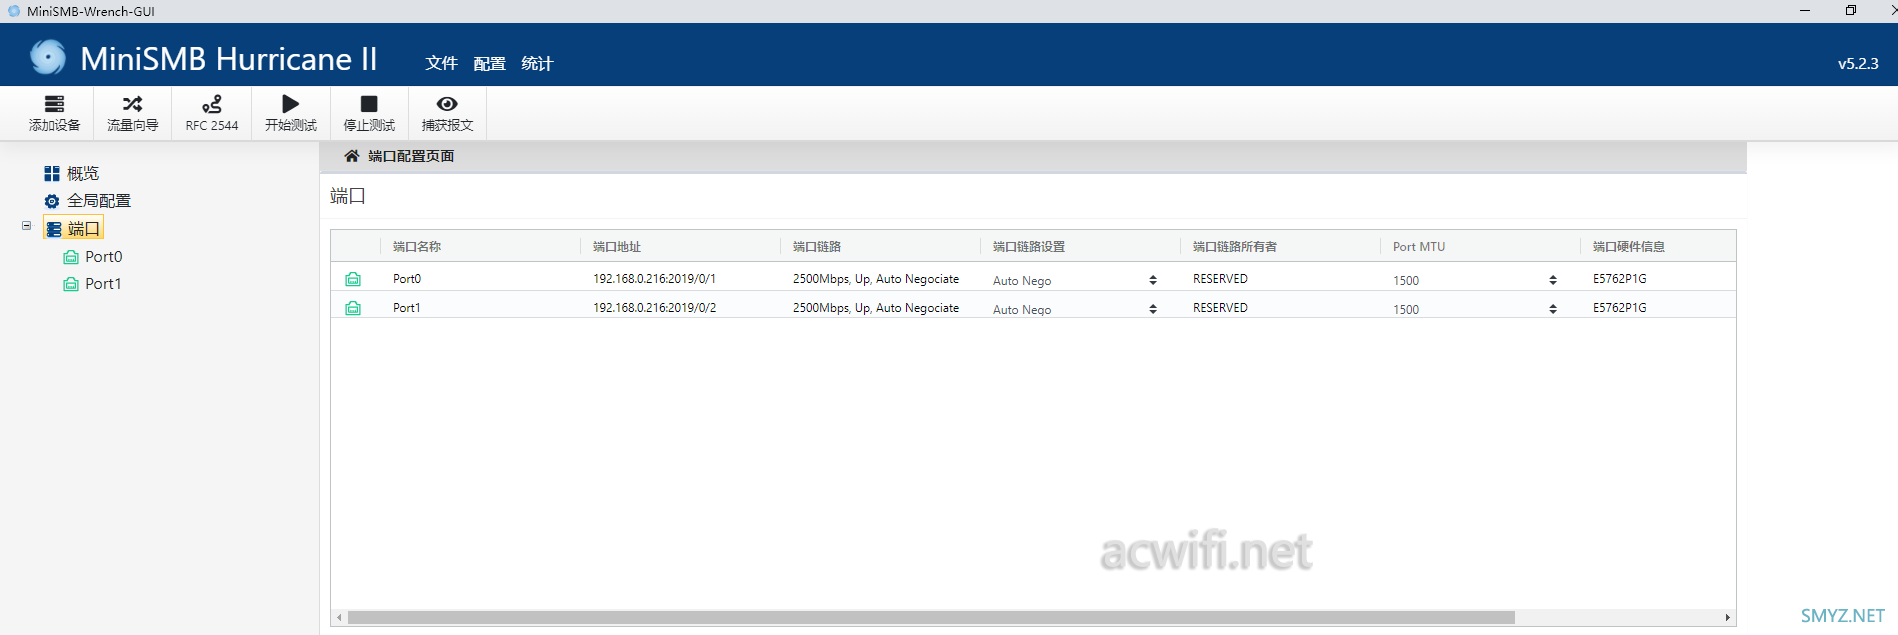The width and height of the screenshot is (1898, 635).
Task: Open the 统计 menu
Action: 537,63
